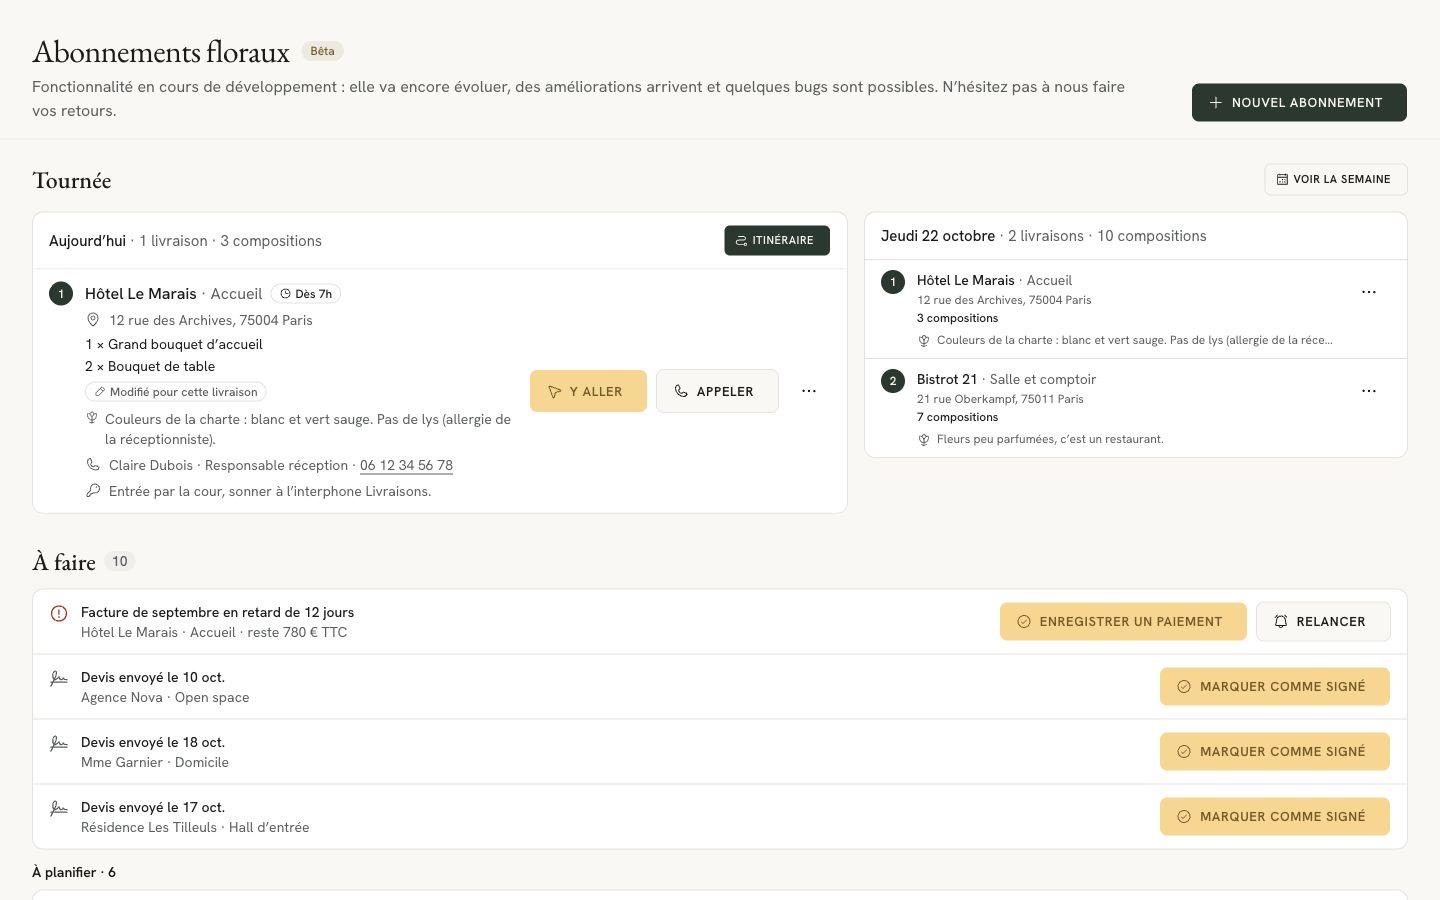Click Devis envoyé le 18 oct. text

153,742
